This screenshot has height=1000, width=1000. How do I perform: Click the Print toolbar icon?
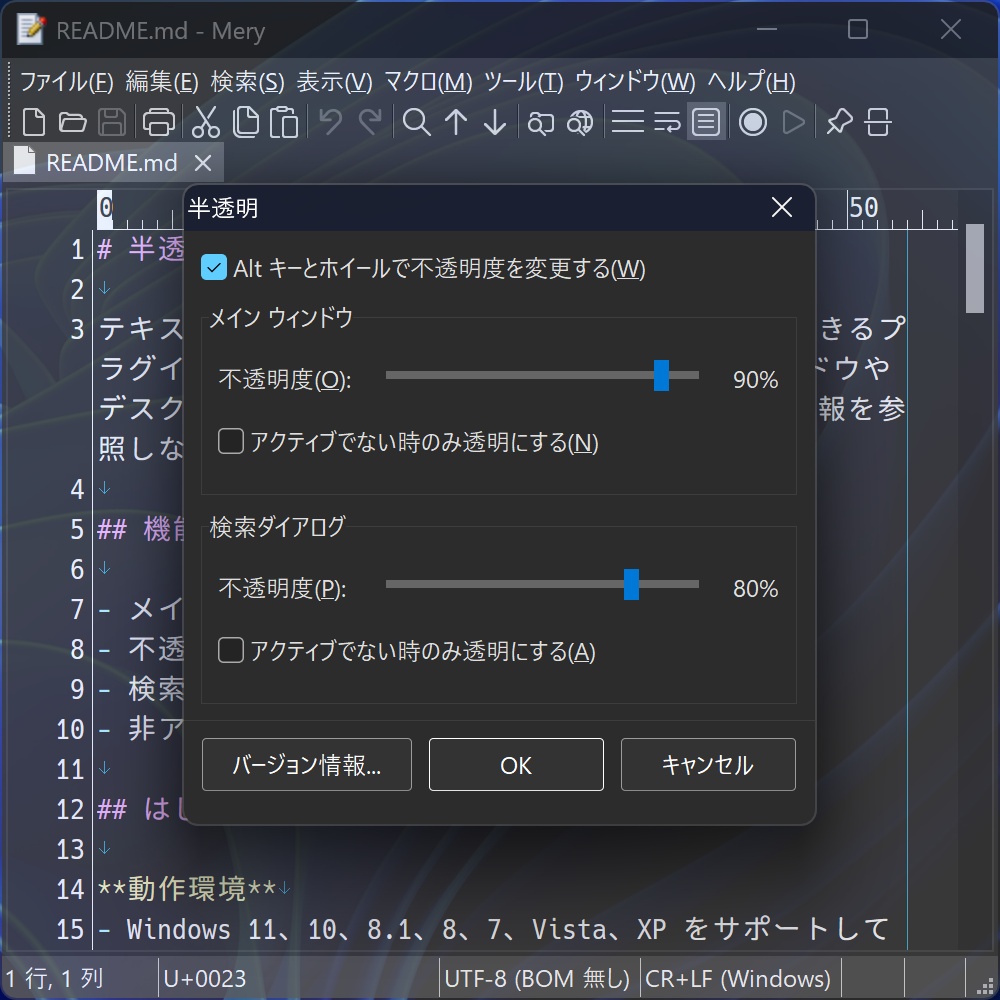[x=158, y=122]
